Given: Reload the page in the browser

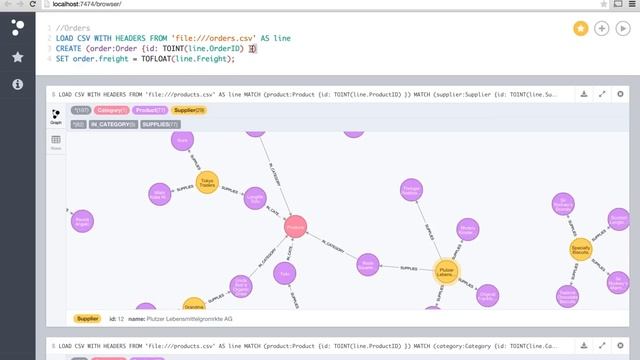Looking at the screenshot, I should click(x=33, y=4).
